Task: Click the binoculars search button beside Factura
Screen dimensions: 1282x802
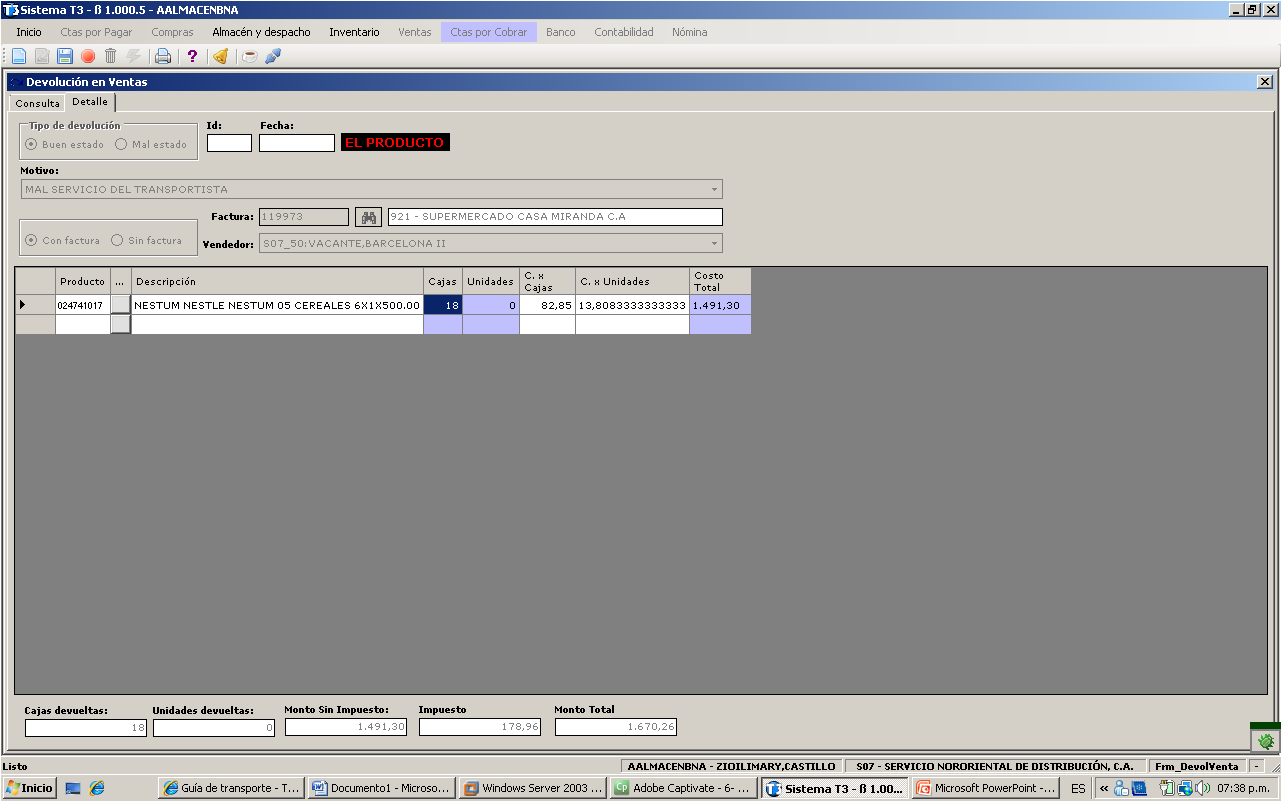Action: click(368, 217)
